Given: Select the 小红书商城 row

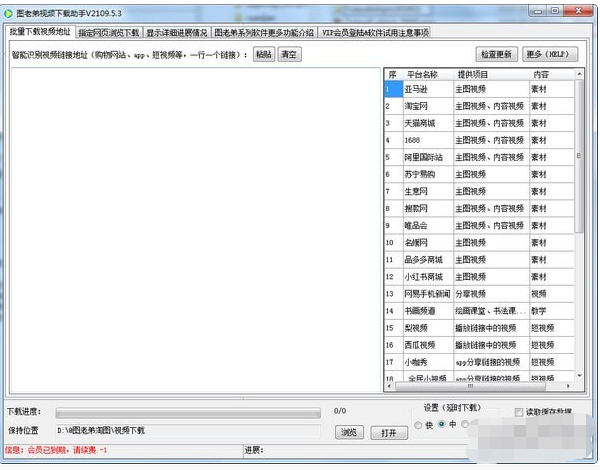Looking at the screenshot, I should click(479, 277).
